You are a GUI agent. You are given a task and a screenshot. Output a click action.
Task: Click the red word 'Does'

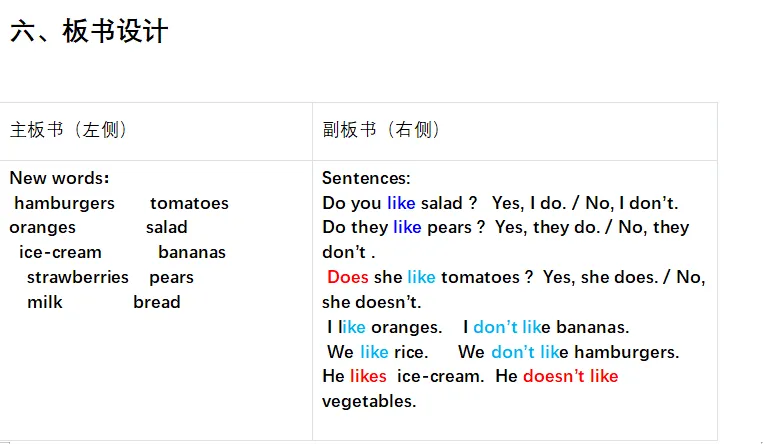pos(347,277)
